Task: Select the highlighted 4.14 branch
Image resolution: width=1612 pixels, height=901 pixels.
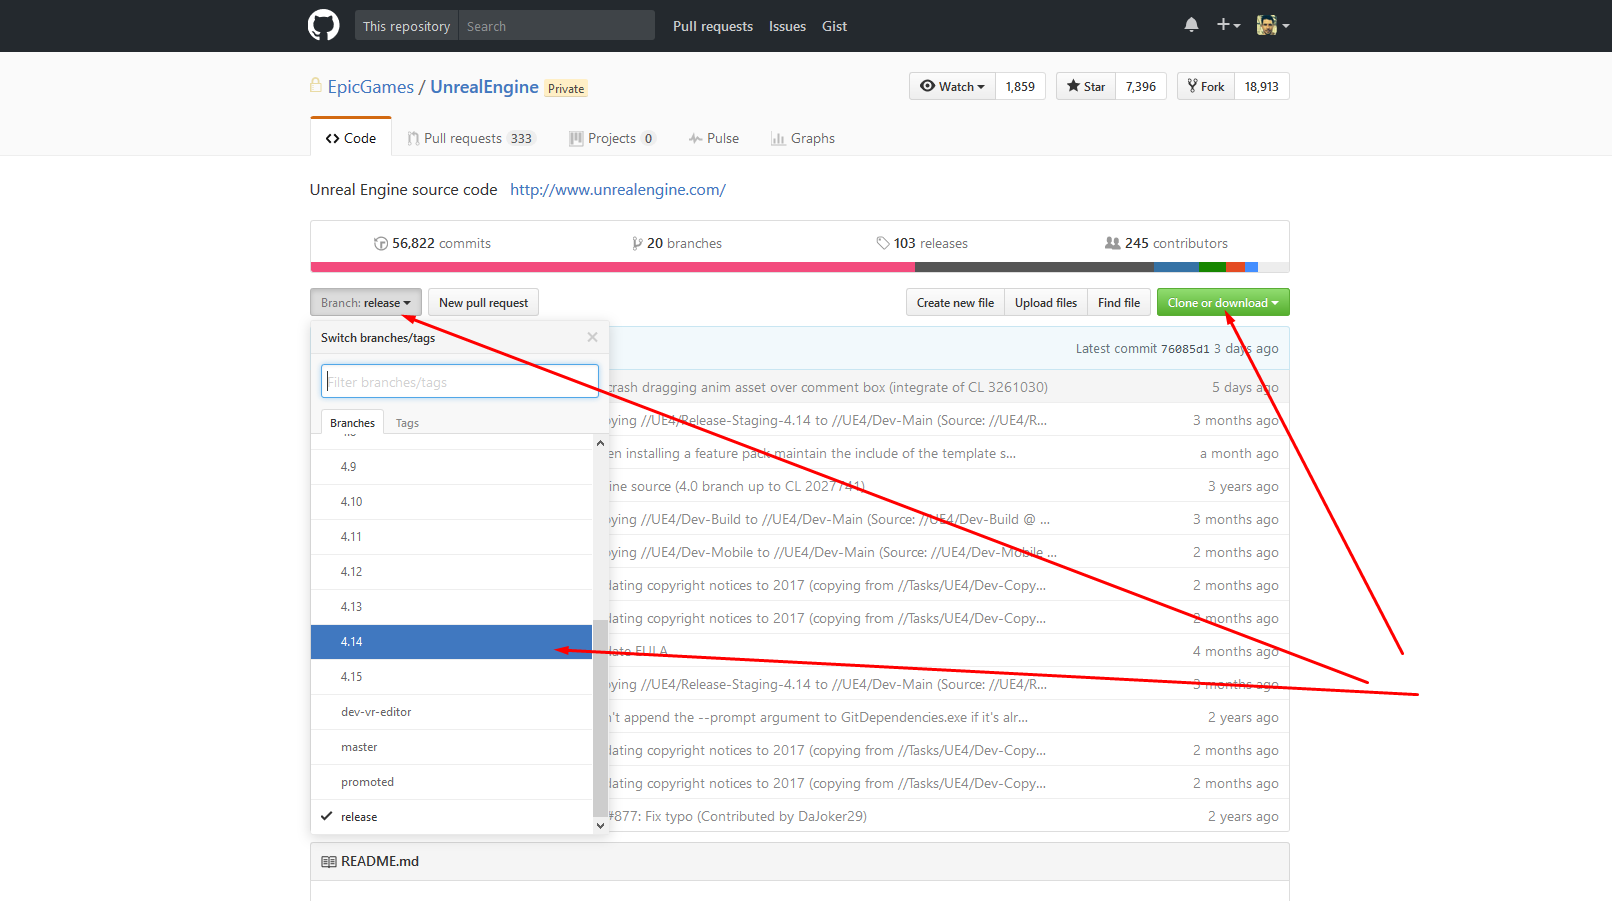Action: tap(452, 642)
